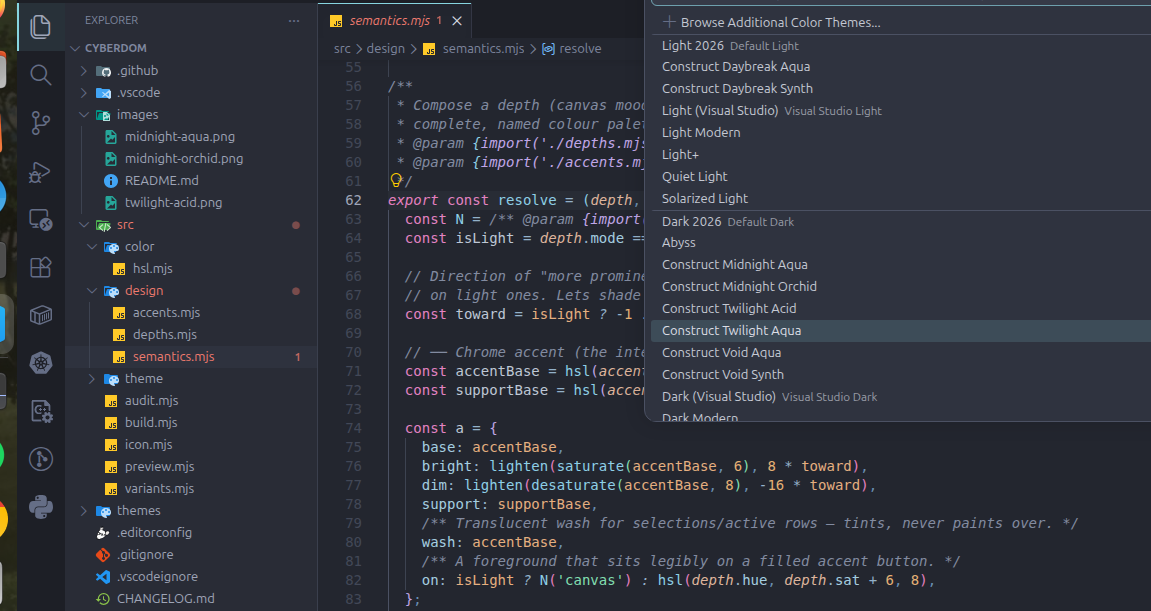This screenshot has width=1151, height=611.
Task: Open Remote Explorer view
Action: tap(40, 220)
